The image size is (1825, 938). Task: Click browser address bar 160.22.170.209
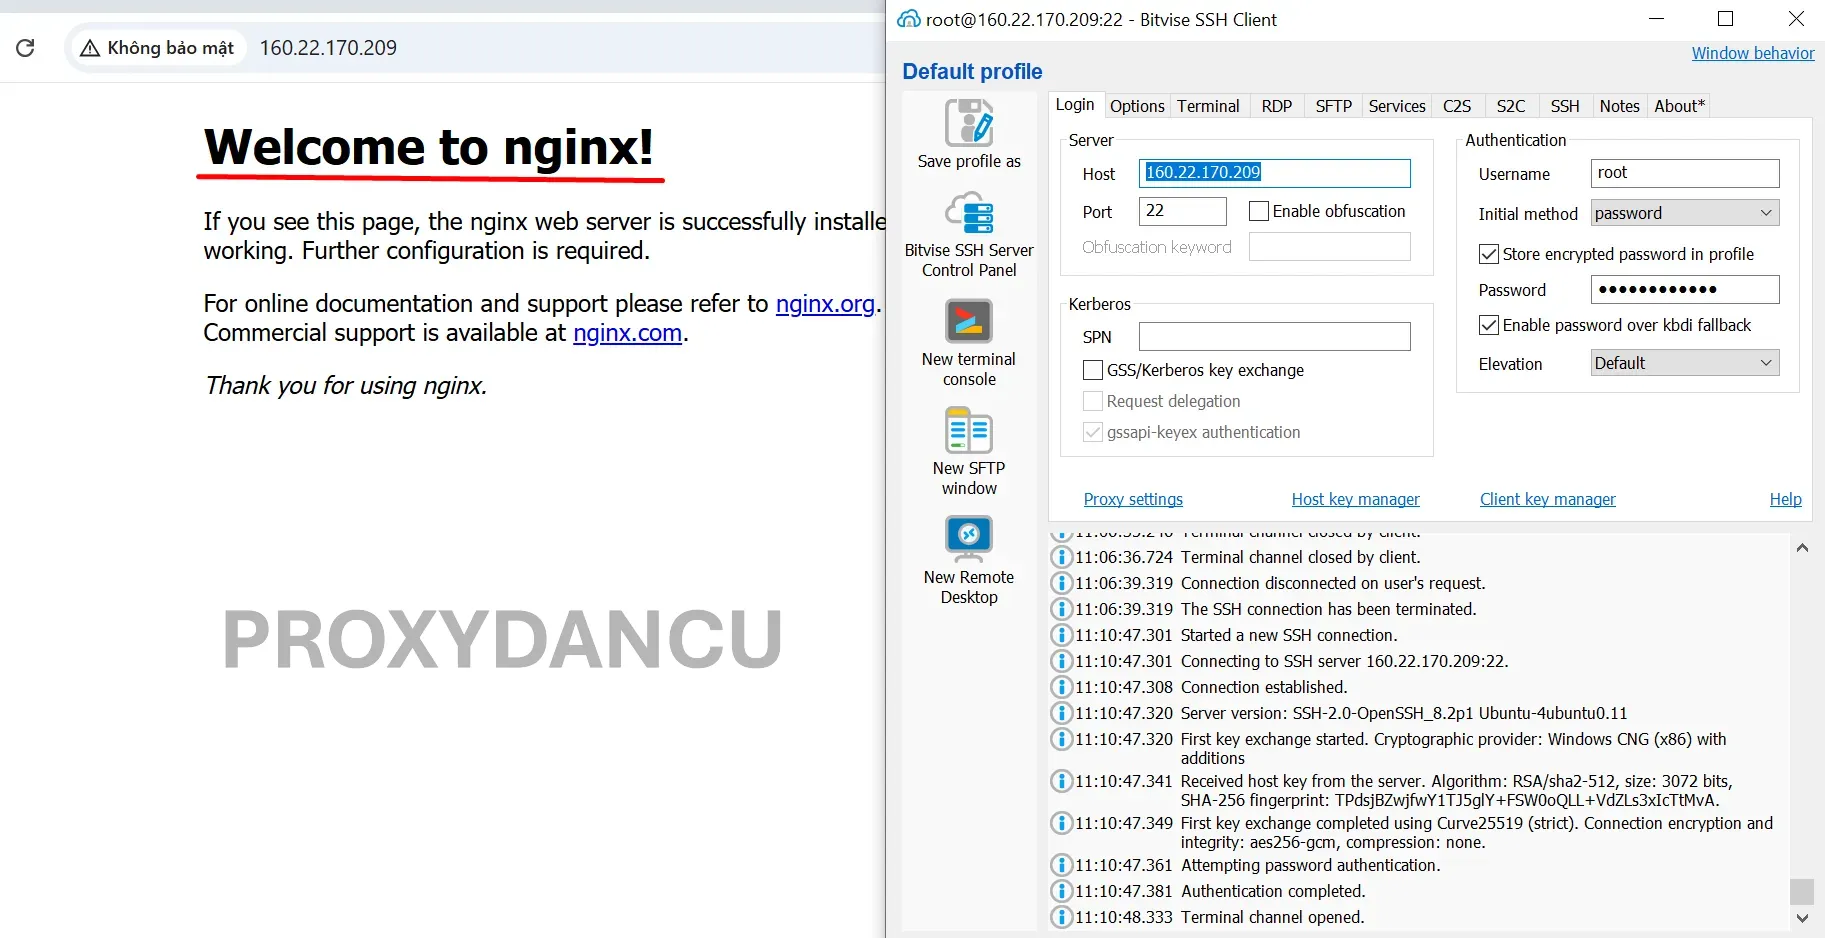tap(328, 48)
